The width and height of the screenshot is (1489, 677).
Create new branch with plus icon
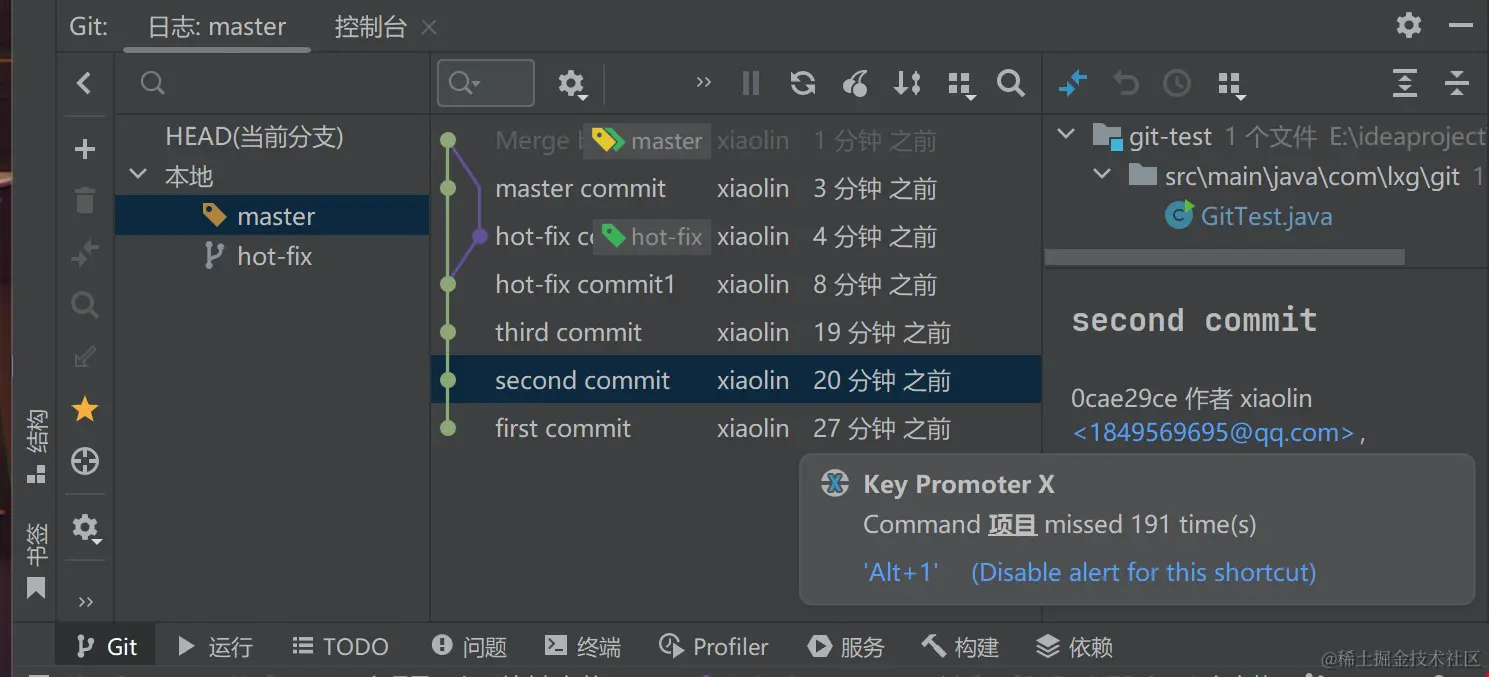pos(85,150)
